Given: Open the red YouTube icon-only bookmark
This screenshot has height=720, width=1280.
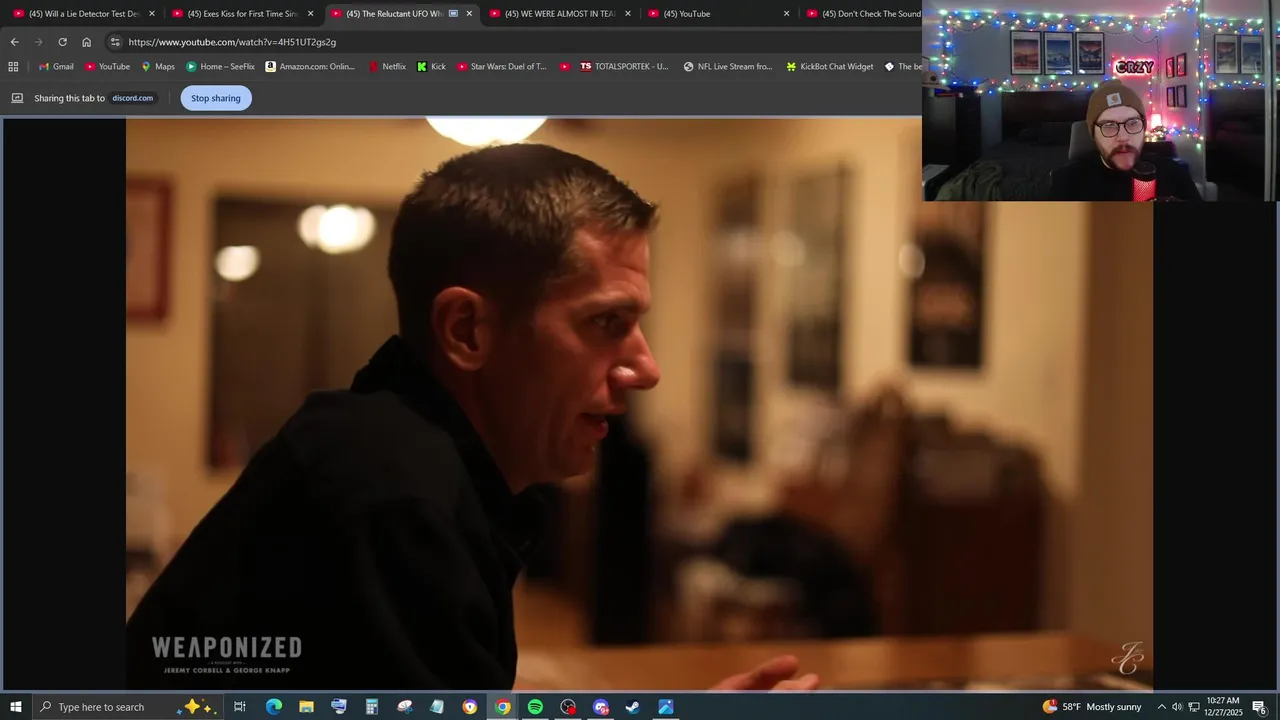Looking at the screenshot, I should coord(565,67).
